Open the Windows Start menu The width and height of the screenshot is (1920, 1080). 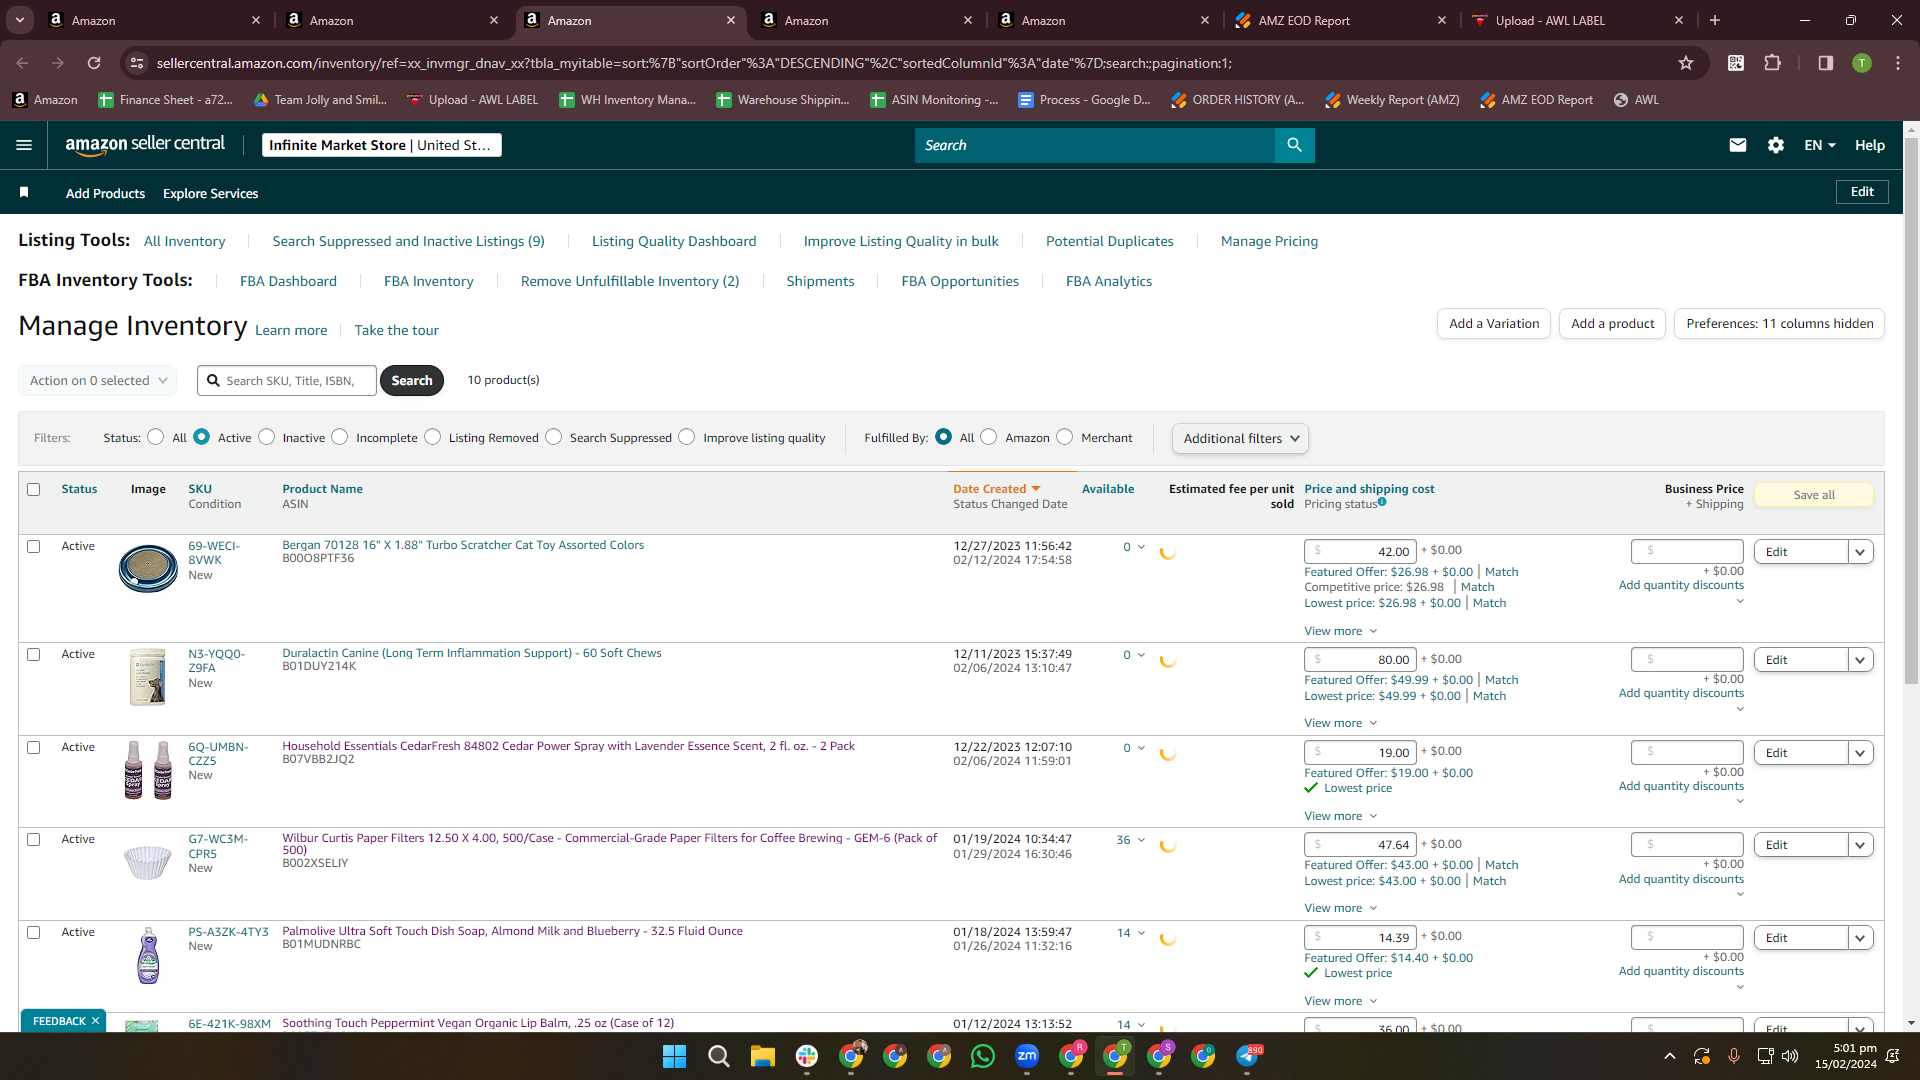pyautogui.click(x=675, y=1056)
